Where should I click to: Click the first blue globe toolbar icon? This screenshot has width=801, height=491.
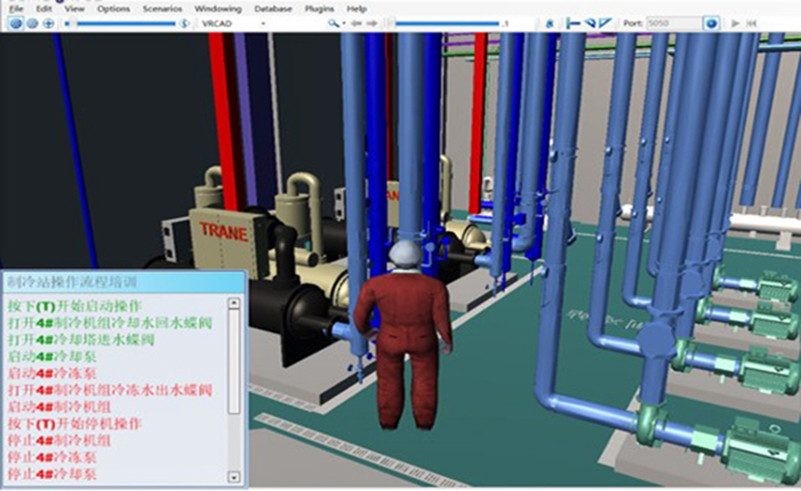[16, 22]
